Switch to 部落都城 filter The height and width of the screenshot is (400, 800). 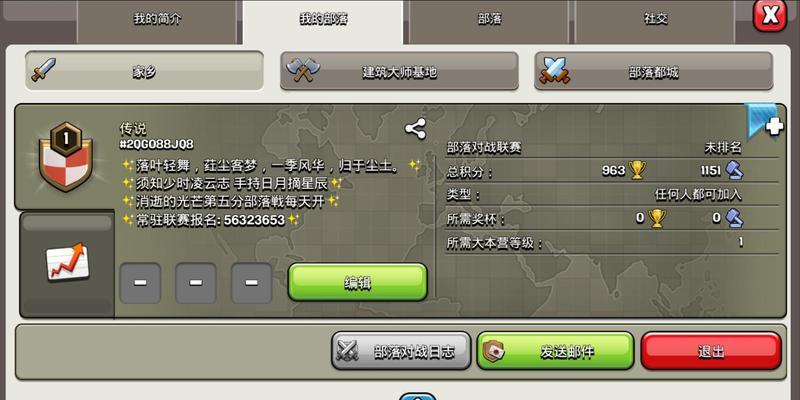(654, 71)
